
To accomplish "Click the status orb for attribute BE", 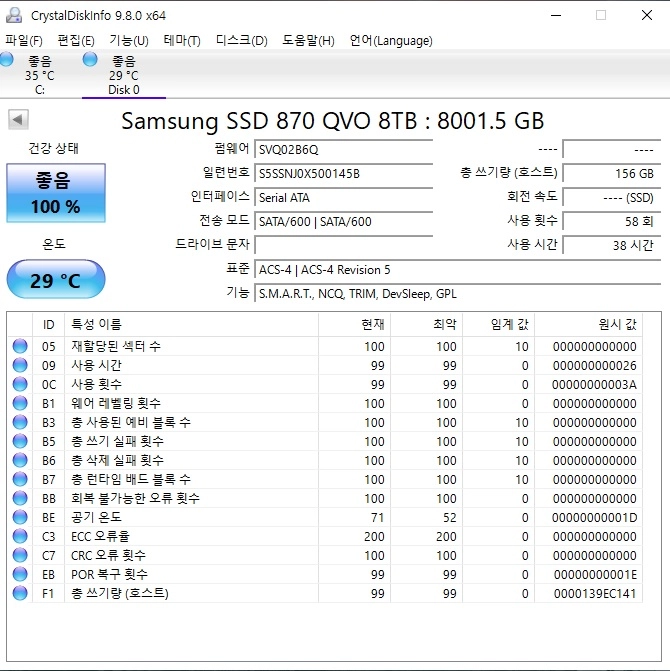I will point(20,517).
